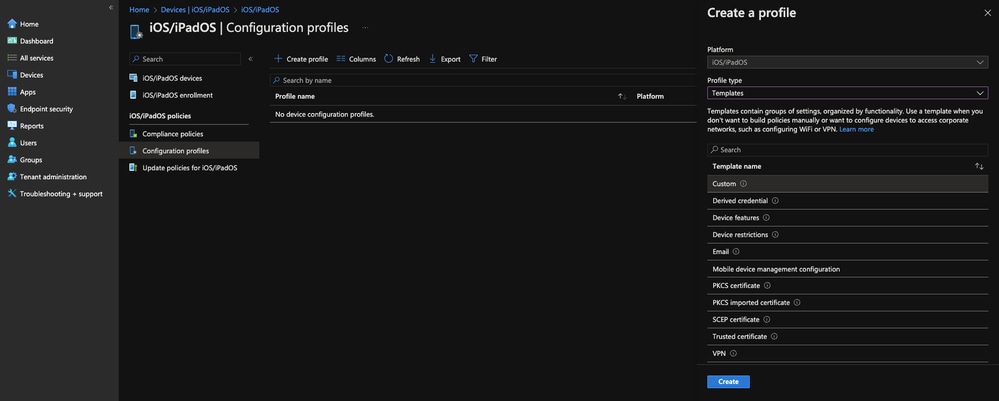Select the PKCS certificate template
This screenshot has width=999, height=401.
pos(847,286)
